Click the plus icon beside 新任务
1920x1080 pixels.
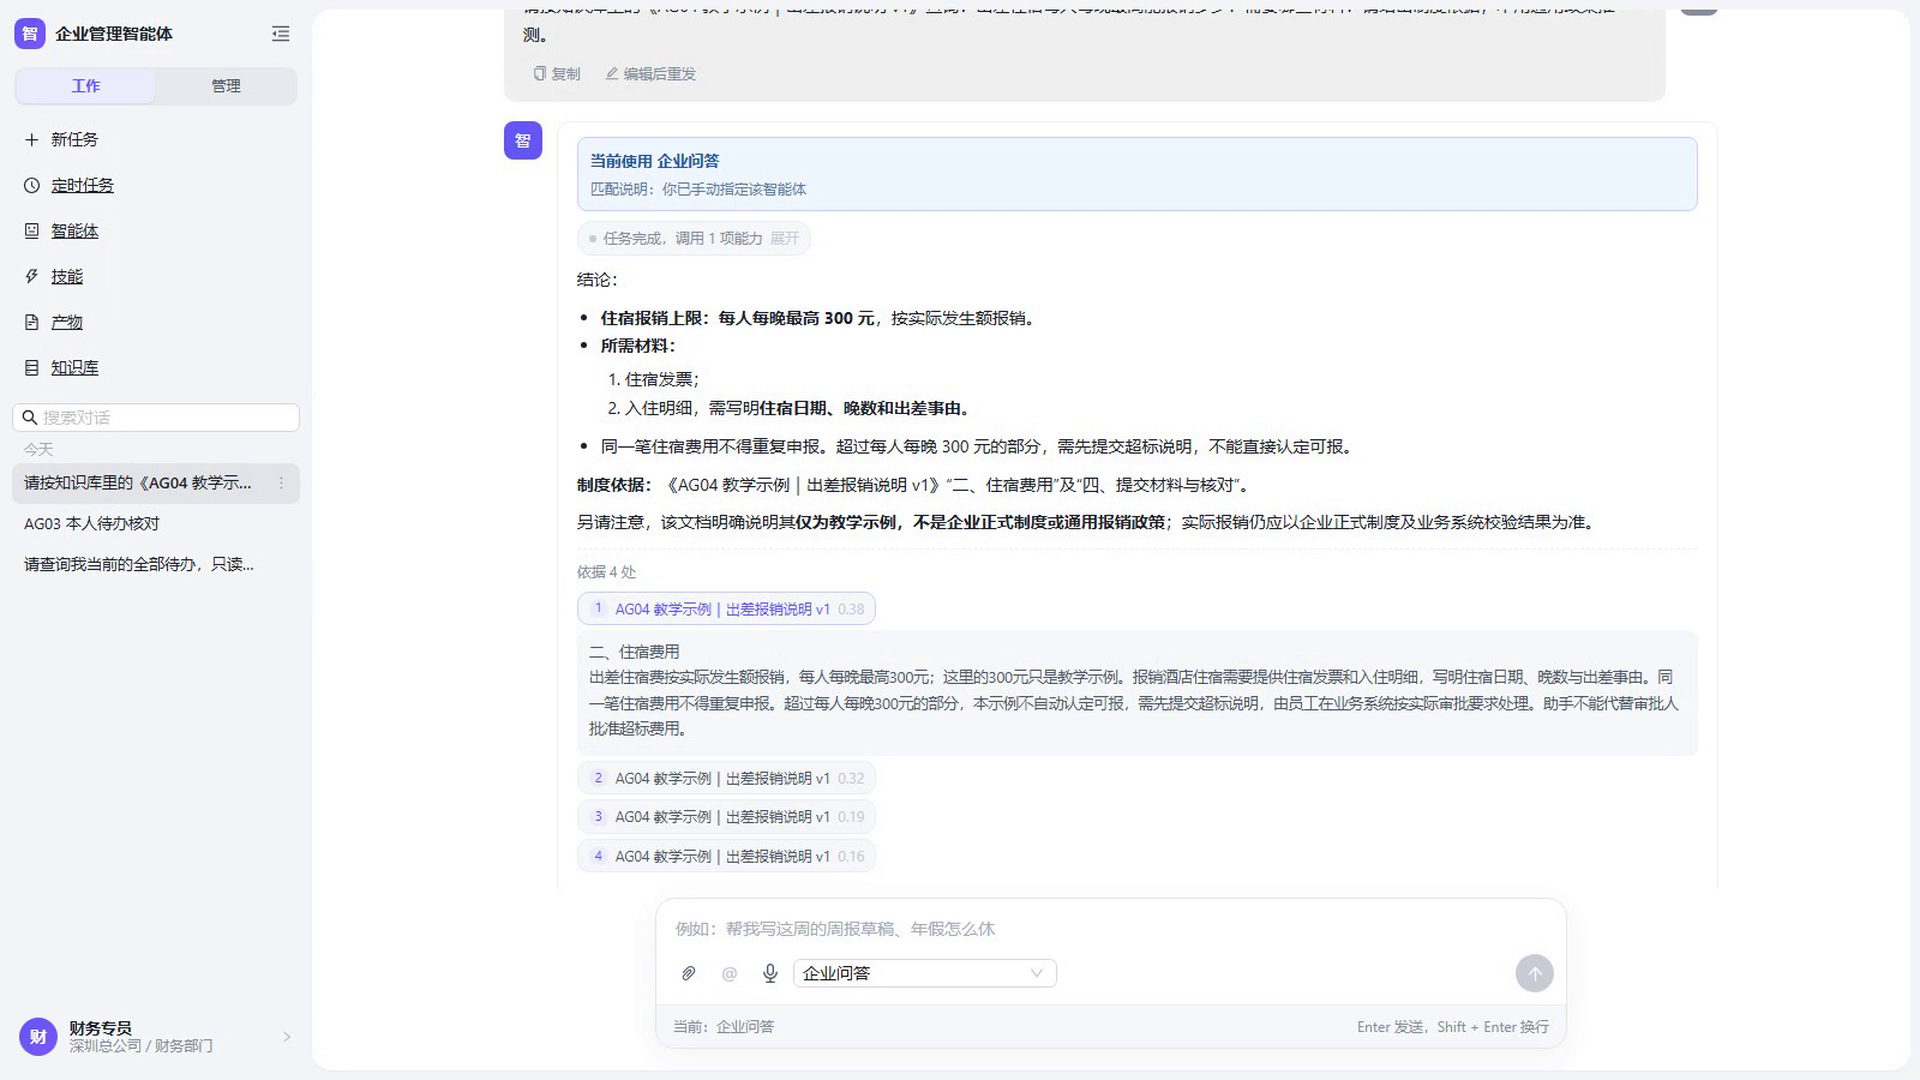coord(32,140)
